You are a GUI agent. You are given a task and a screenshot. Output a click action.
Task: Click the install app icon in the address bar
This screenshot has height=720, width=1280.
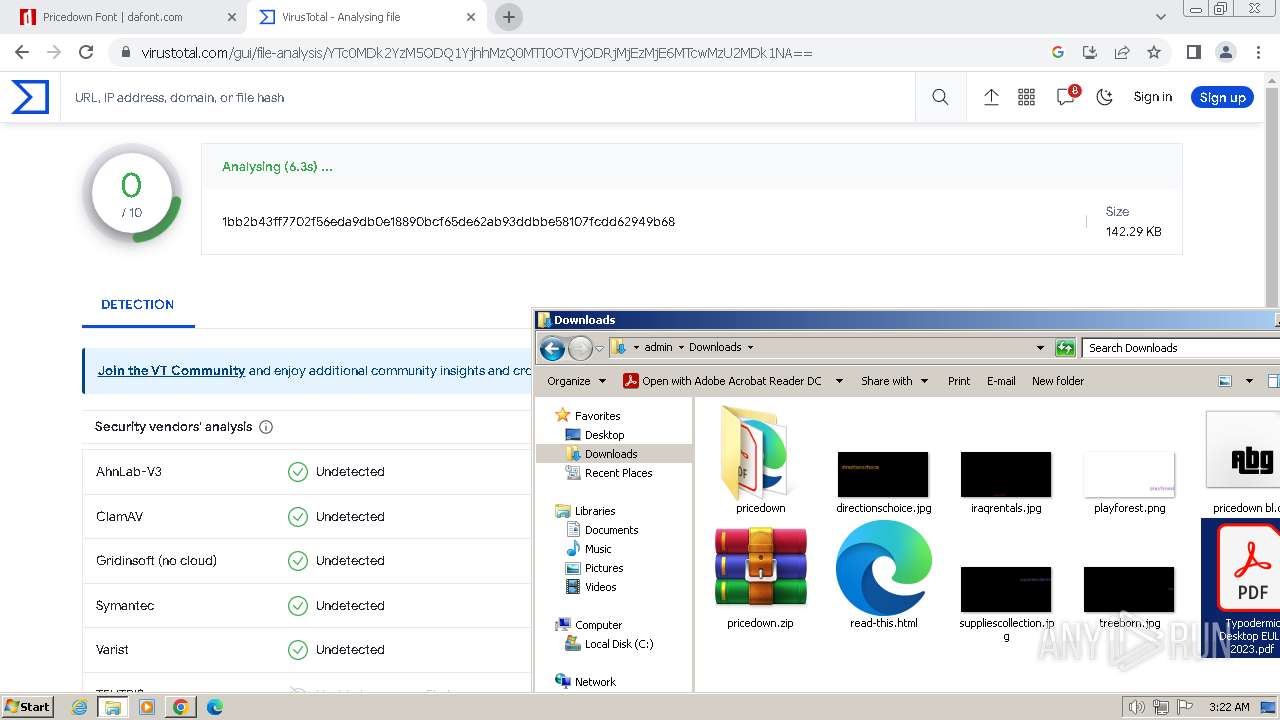click(1090, 53)
